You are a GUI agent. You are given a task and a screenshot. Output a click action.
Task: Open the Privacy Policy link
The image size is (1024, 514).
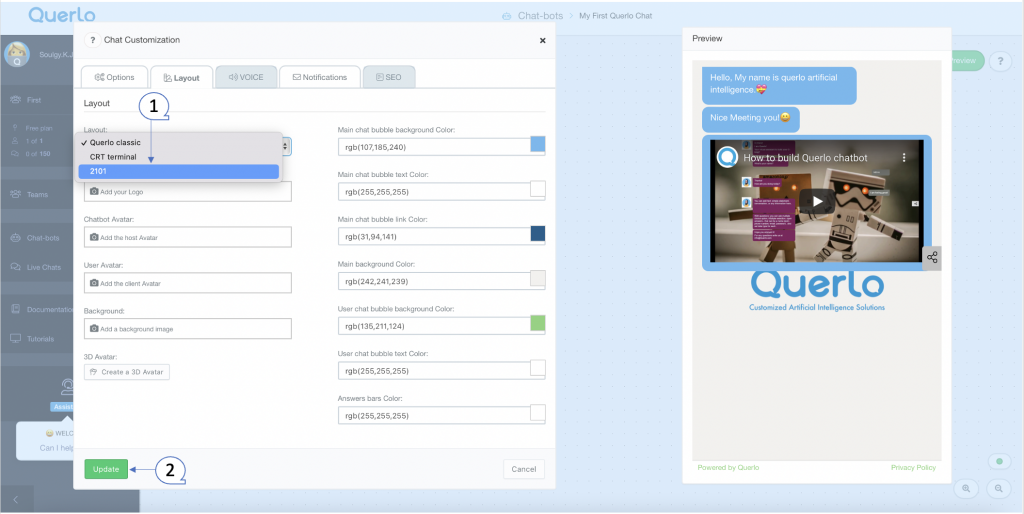(913, 468)
